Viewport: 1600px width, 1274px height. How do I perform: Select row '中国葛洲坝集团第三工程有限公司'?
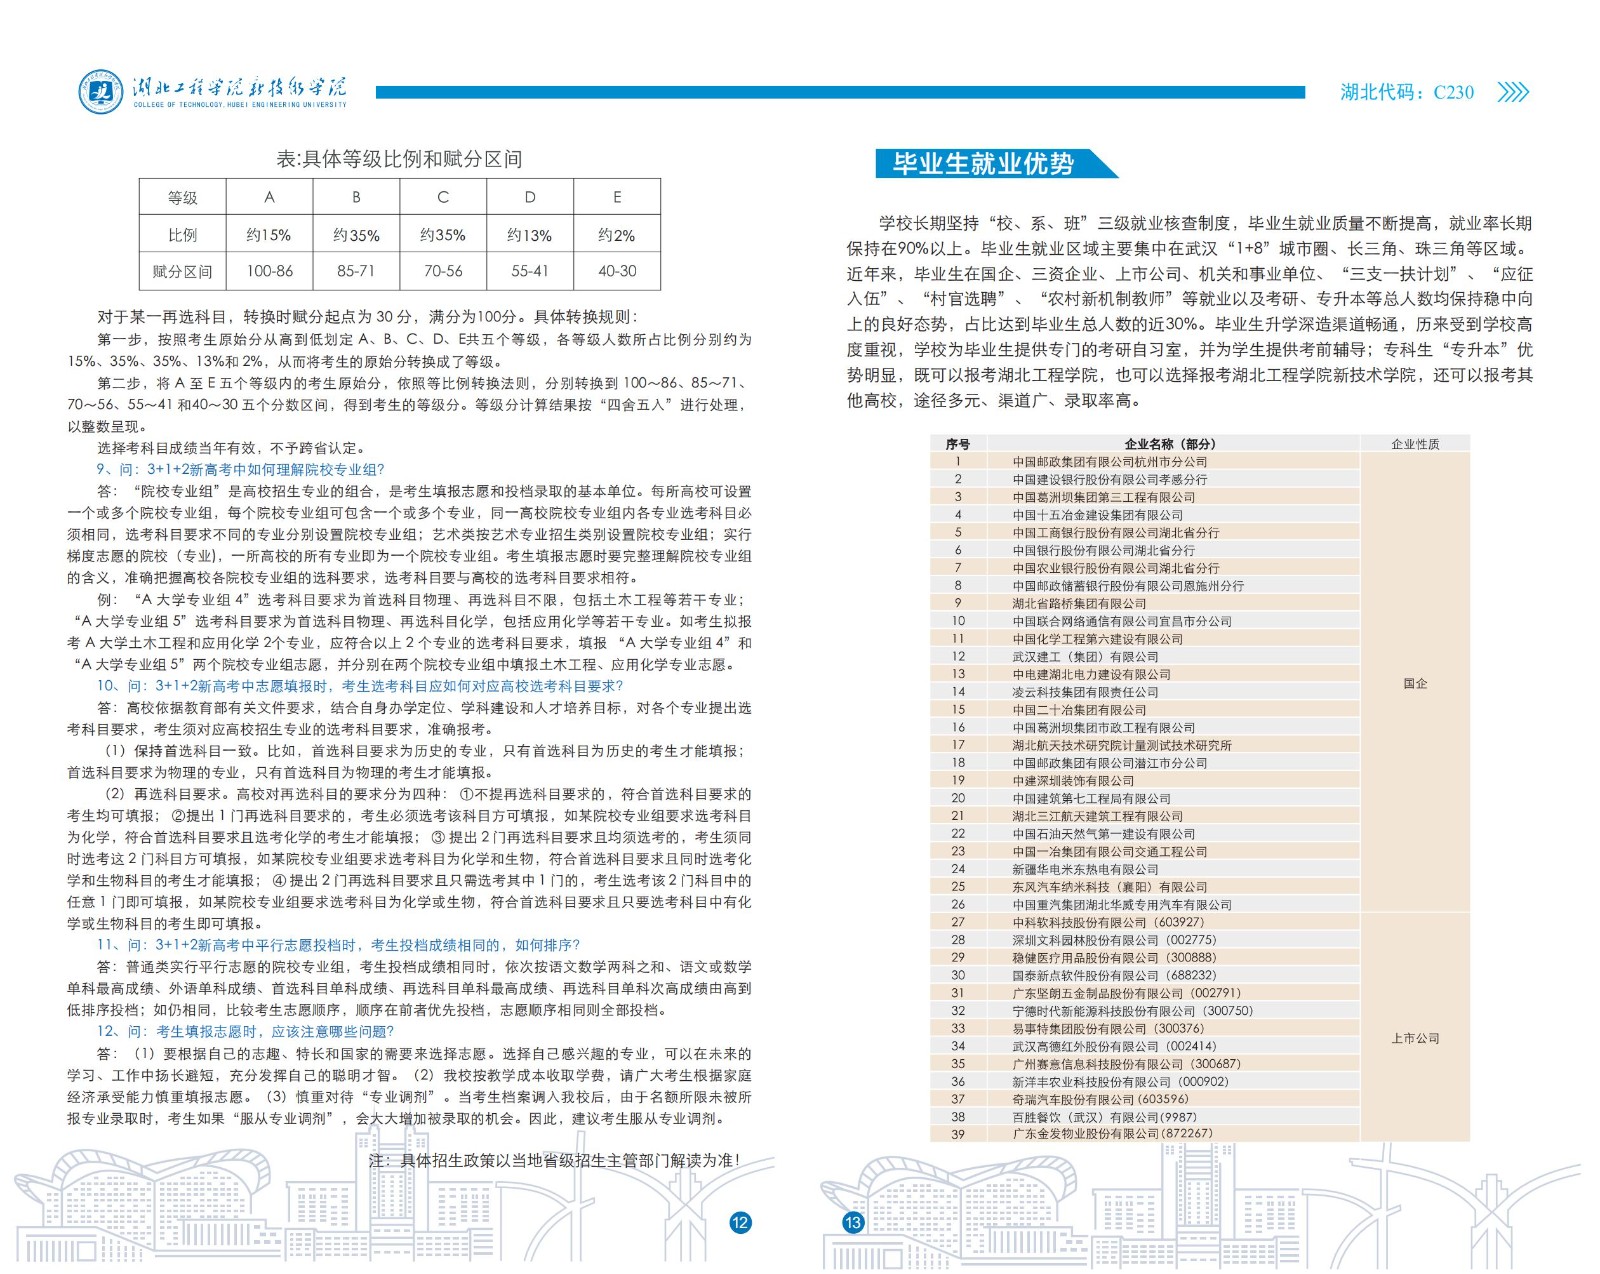click(1145, 497)
